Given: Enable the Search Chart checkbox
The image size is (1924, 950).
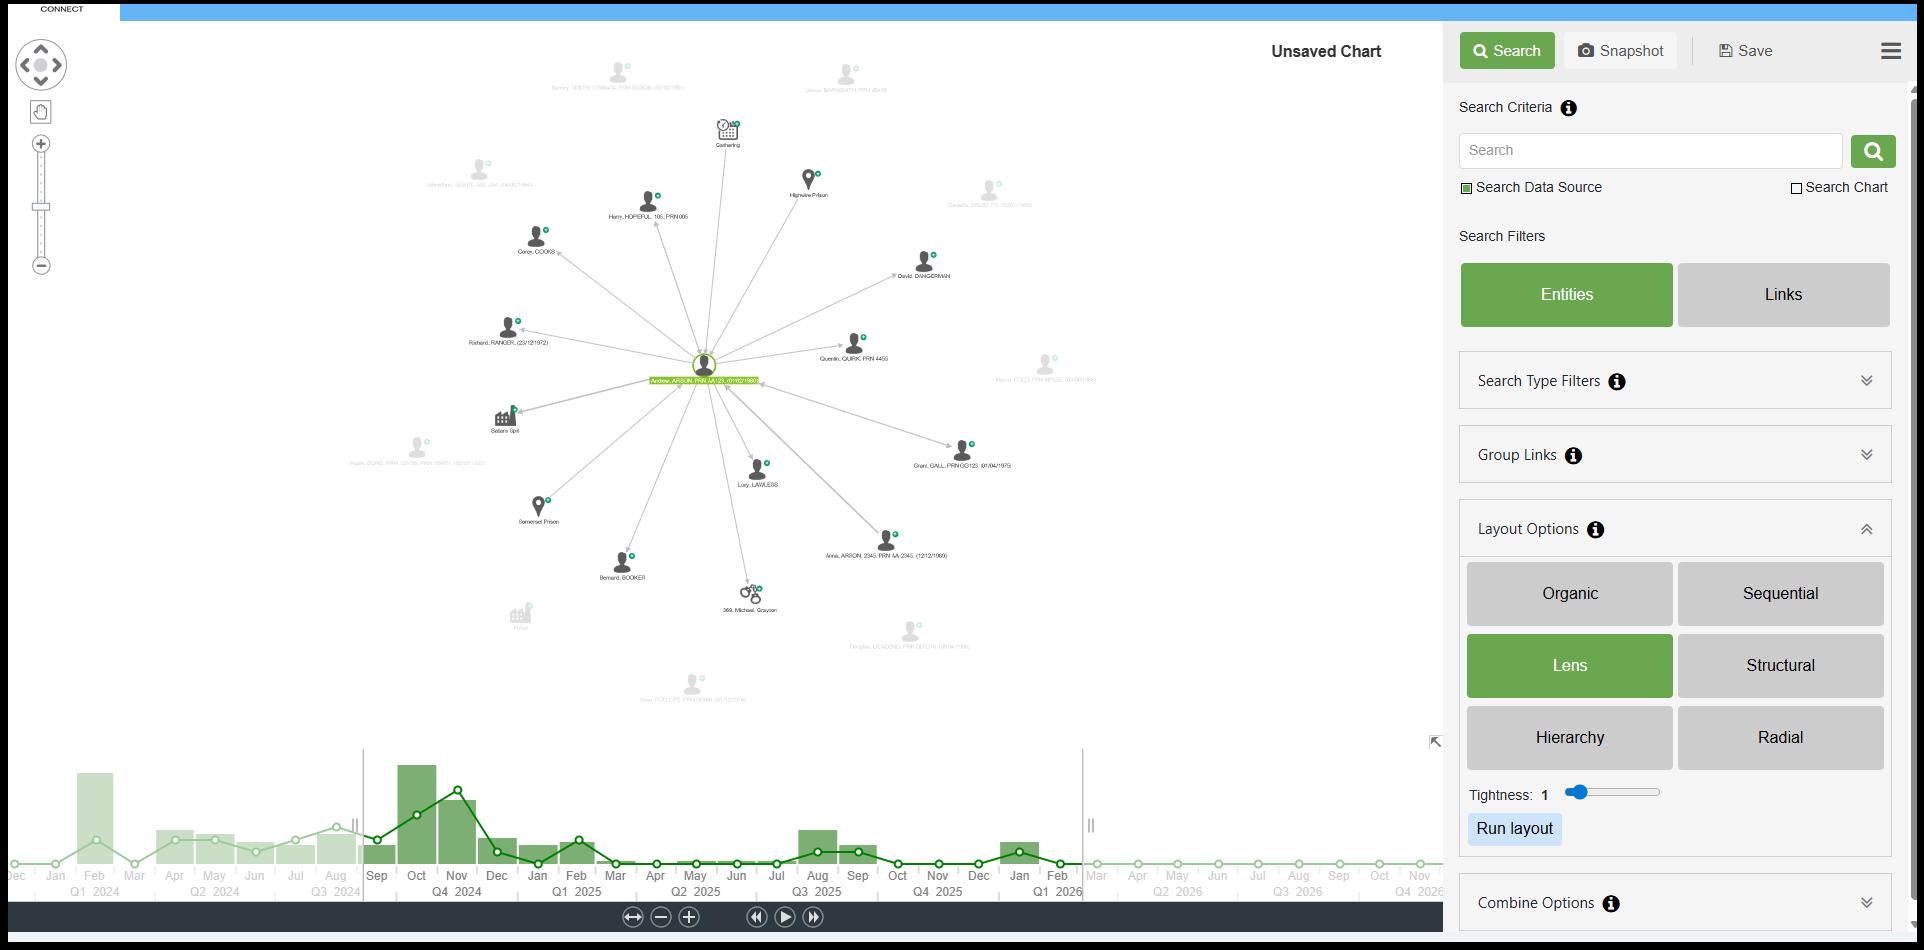Looking at the screenshot, I should 1796,188.
